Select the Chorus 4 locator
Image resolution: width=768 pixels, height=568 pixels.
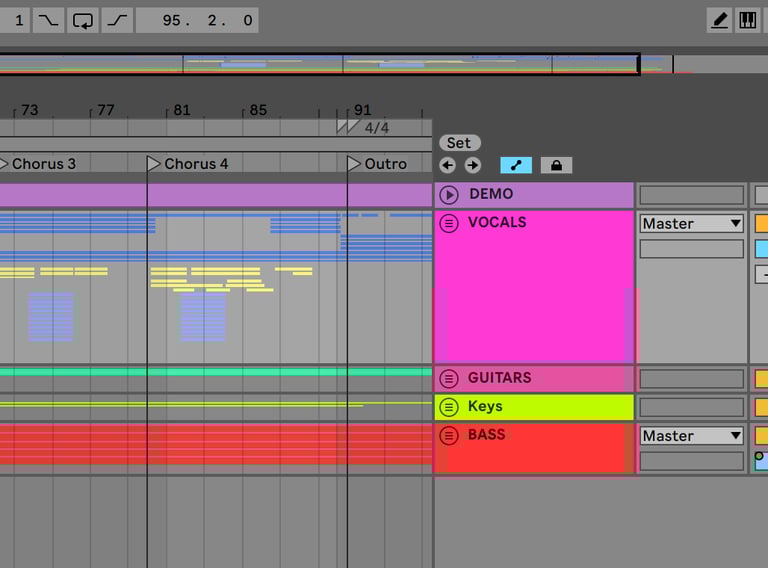(188, 164)
